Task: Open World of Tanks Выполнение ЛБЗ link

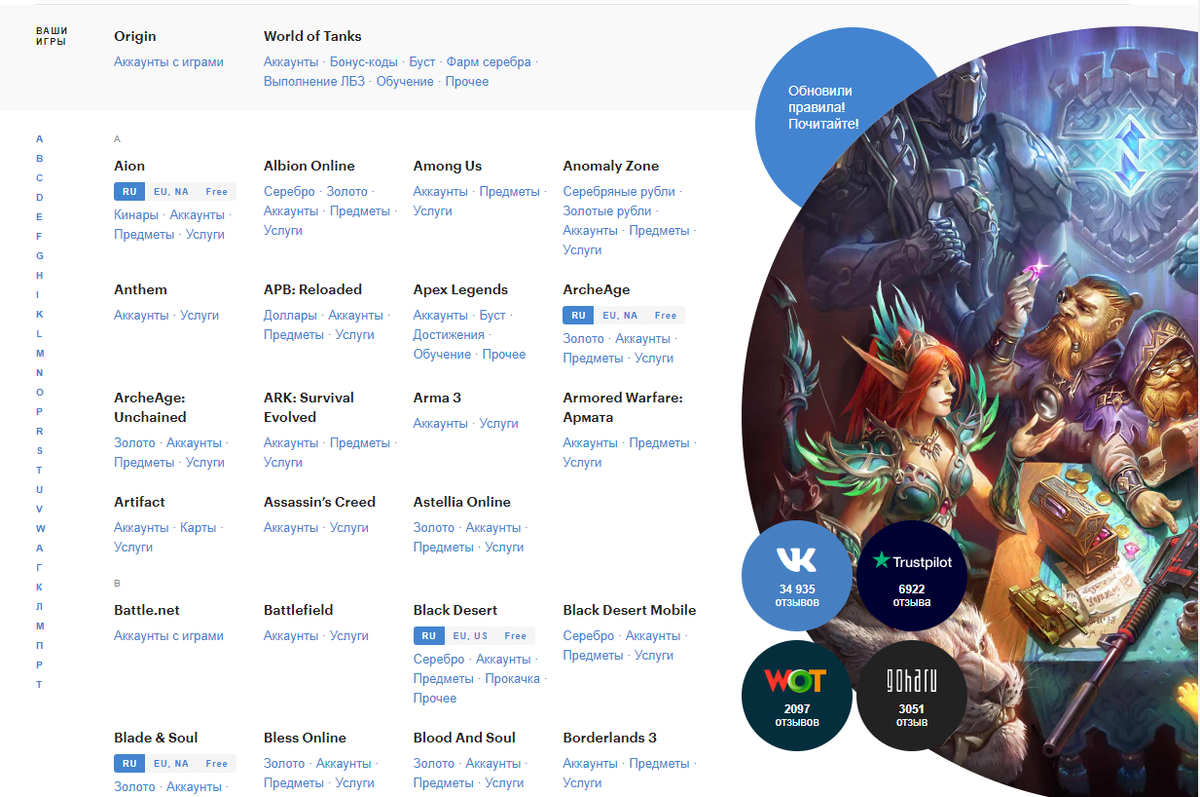Action: (x=314, y=82)
